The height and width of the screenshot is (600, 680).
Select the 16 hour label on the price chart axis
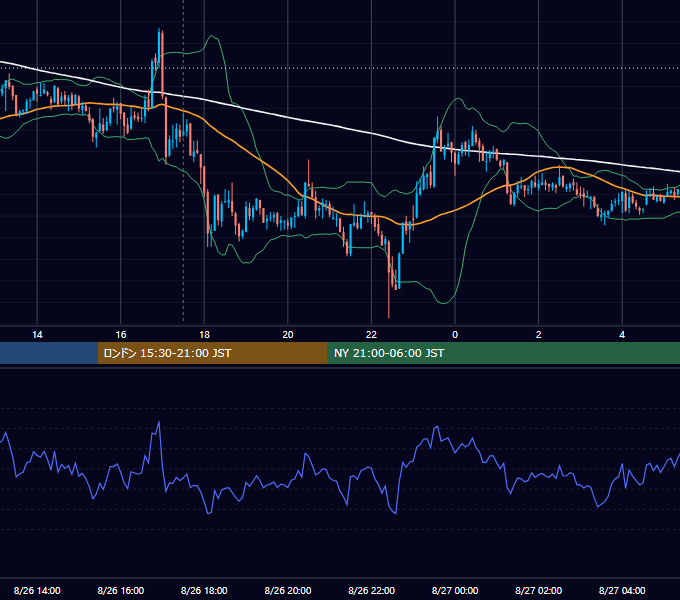(x=121, y=335)
